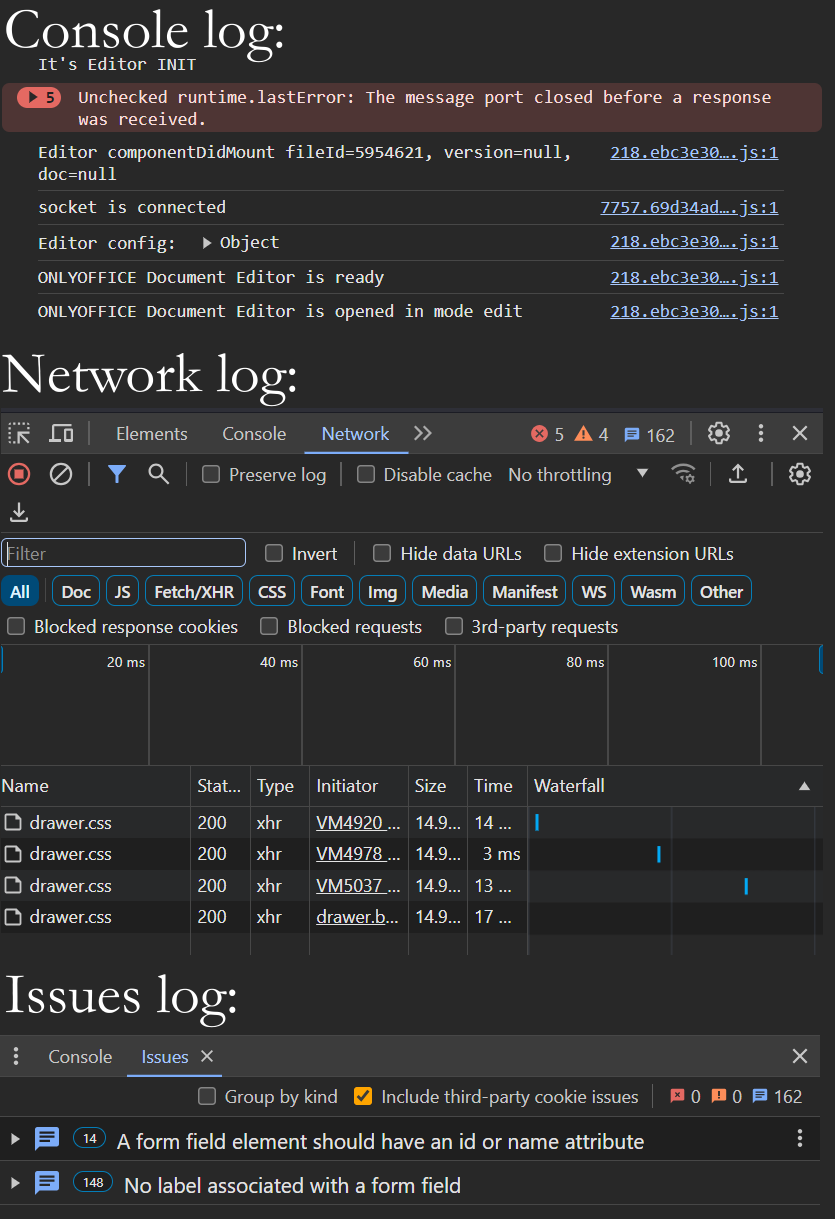The width and height of the screenshot is (835, 1219).
Task: Enable Preserve log checkbox
Action: 211,474
